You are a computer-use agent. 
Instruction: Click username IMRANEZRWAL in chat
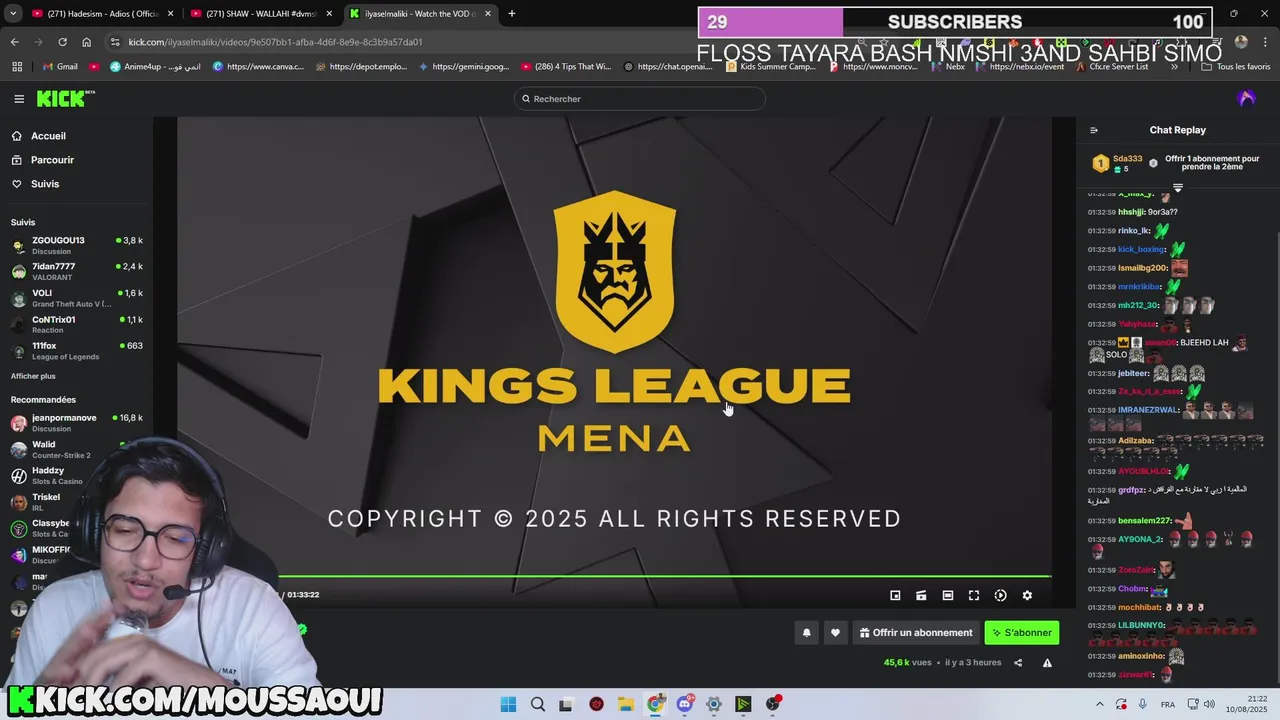[x=1149, y=410]
